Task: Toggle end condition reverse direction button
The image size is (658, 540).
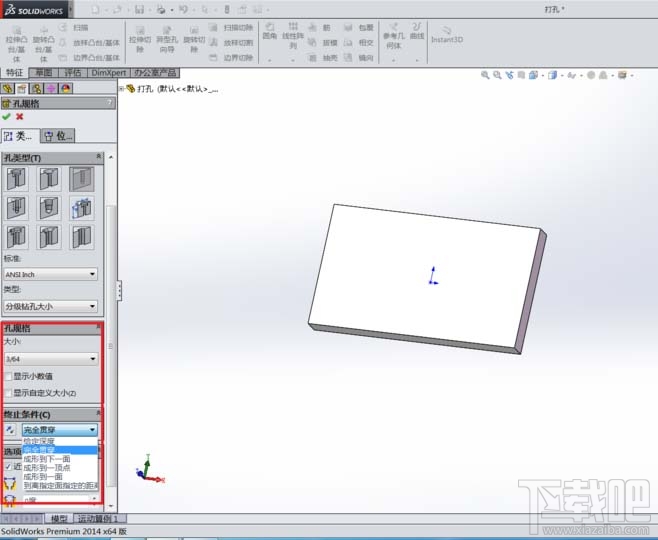Action: coord(10,430)
